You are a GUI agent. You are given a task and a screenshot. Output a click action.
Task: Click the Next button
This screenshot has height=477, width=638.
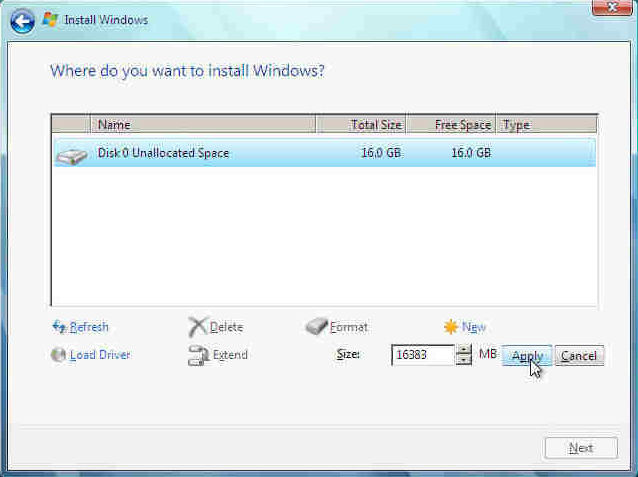click(580, 448)
